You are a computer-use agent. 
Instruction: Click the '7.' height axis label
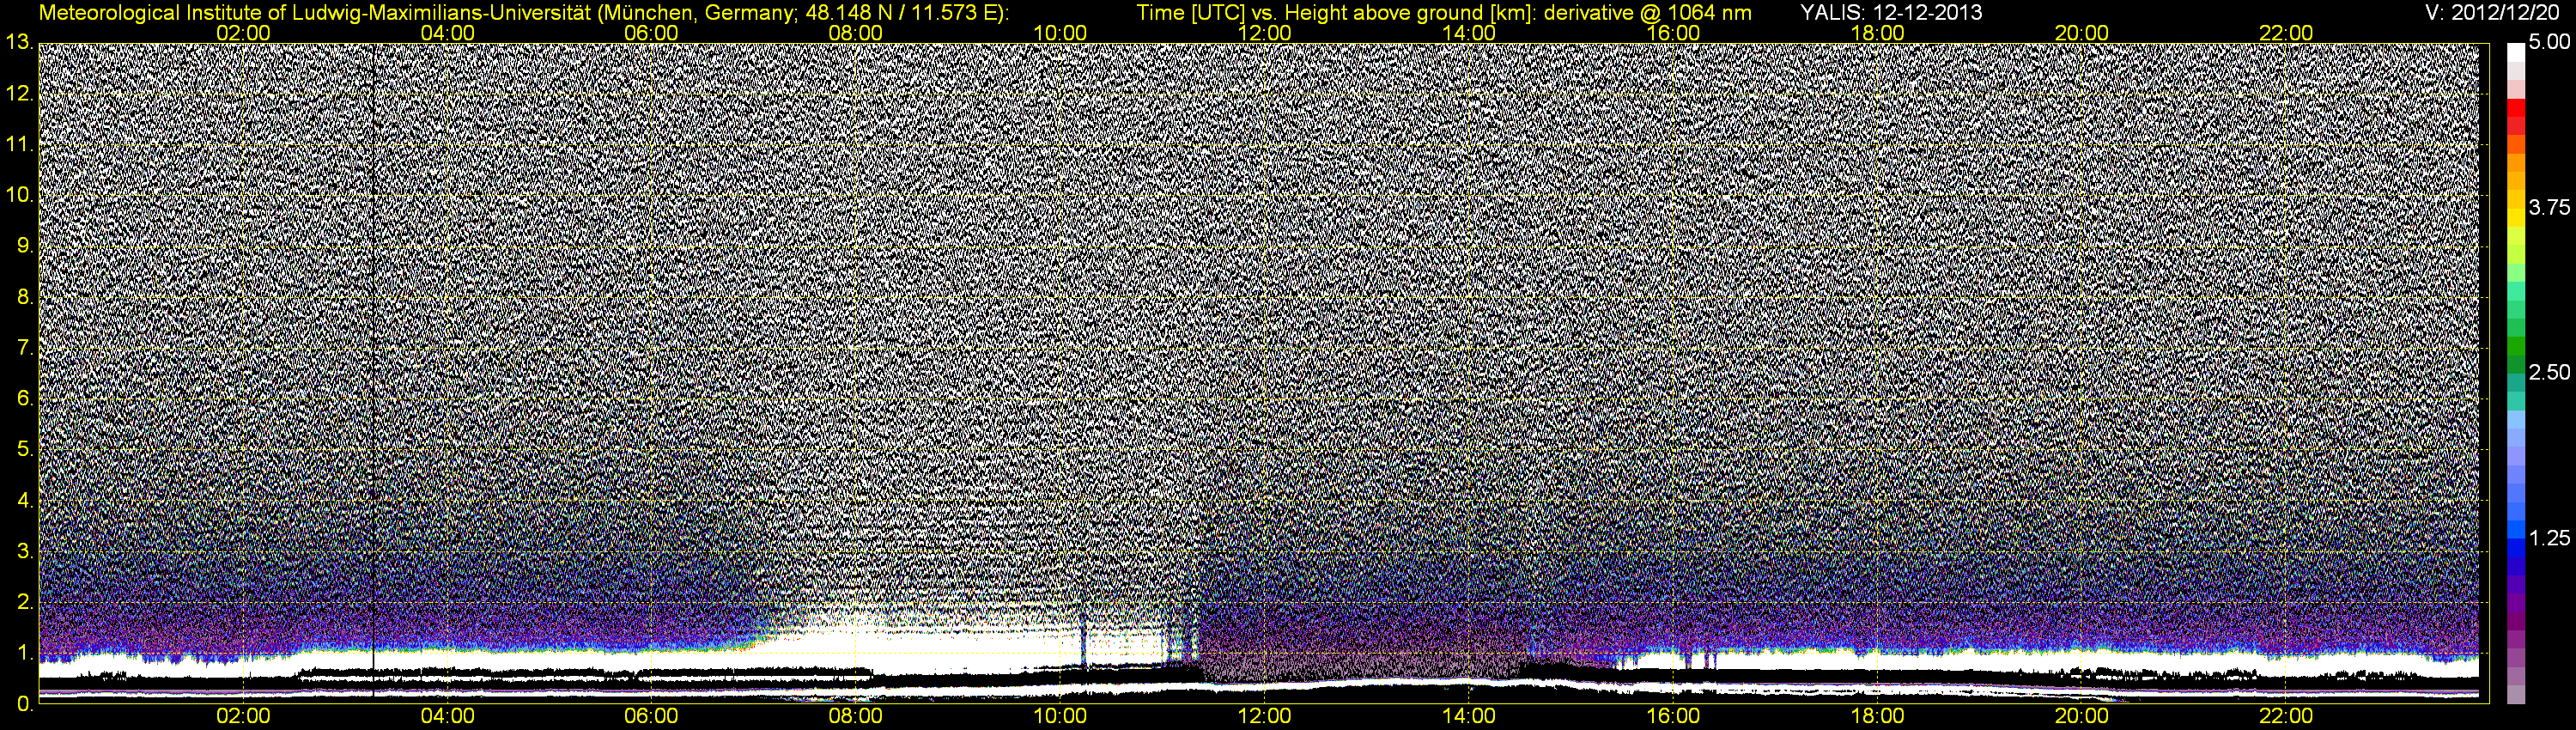pos(24,348)
